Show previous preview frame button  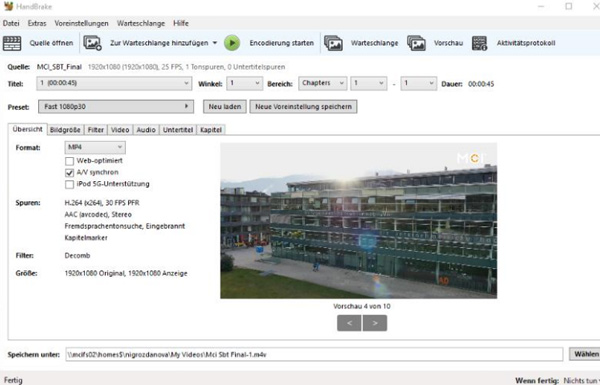click(349, 323)
